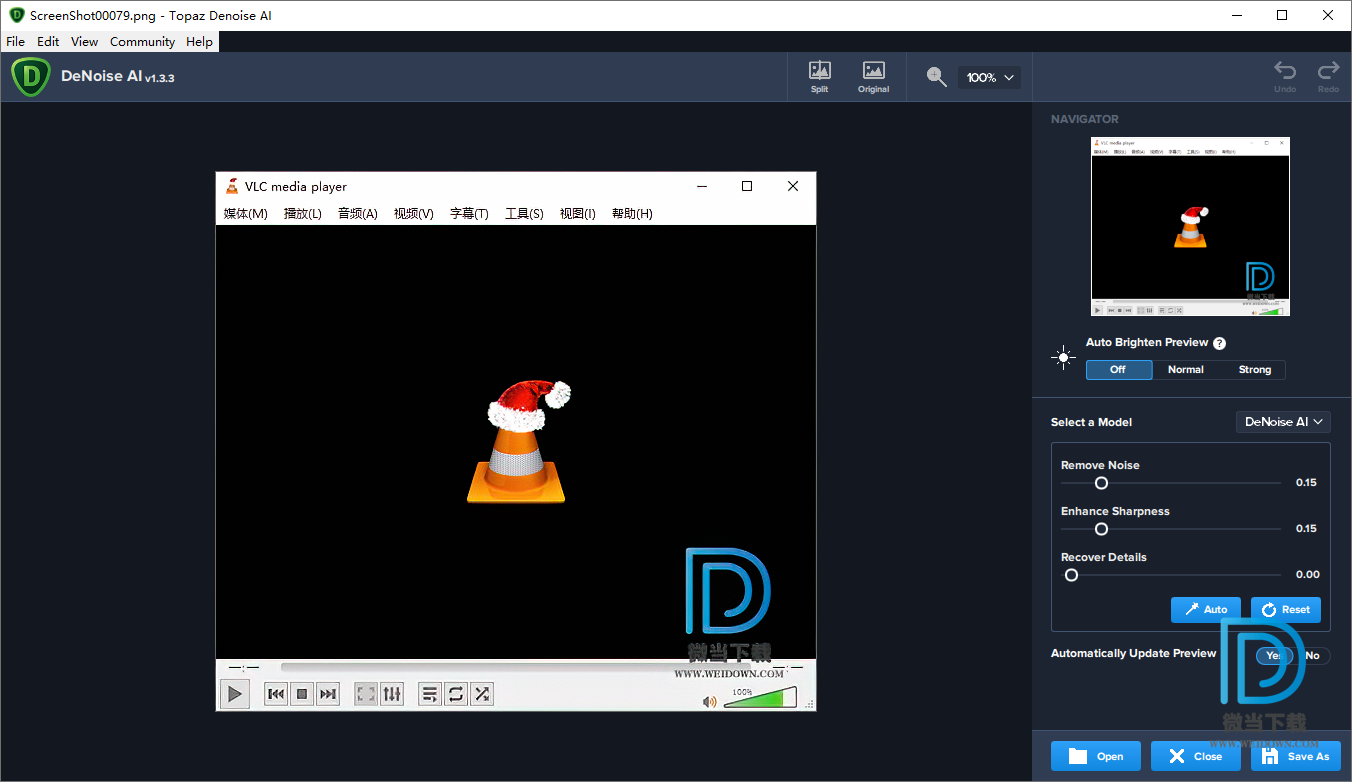Close the current image
1352x782 pixels.
[1196, 756]
